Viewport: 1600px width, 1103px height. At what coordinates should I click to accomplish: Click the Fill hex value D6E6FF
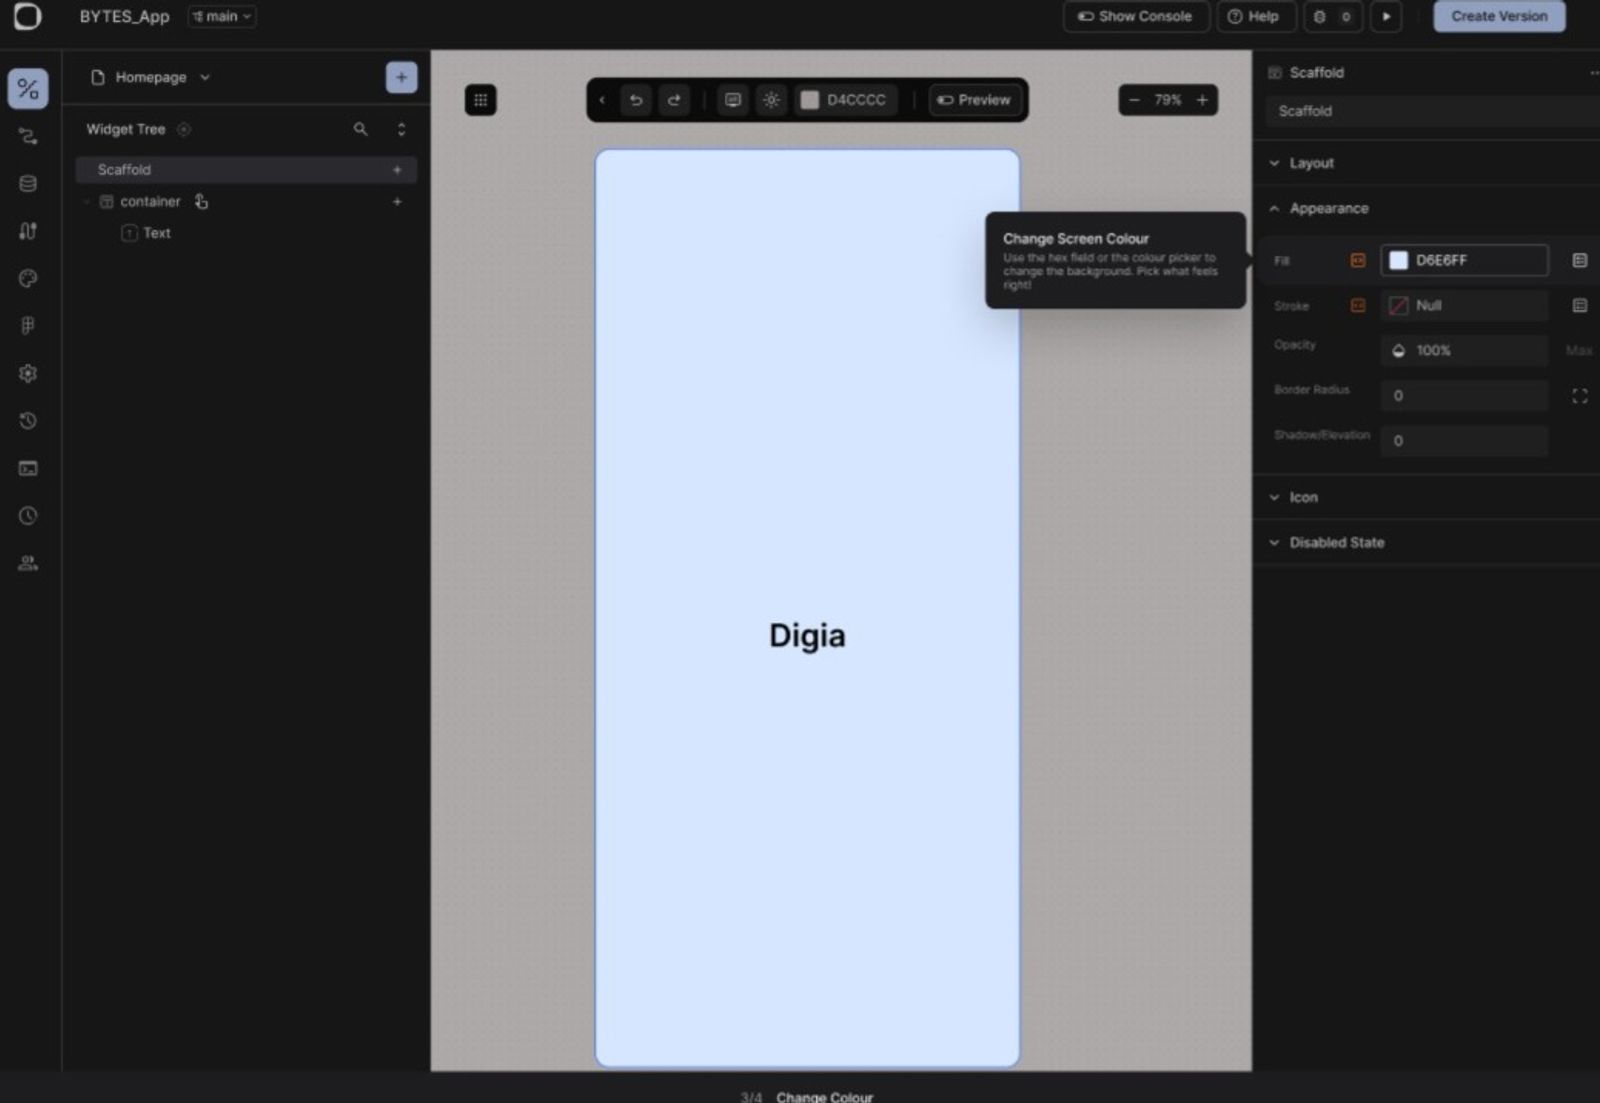click(x=1441, y=260)
